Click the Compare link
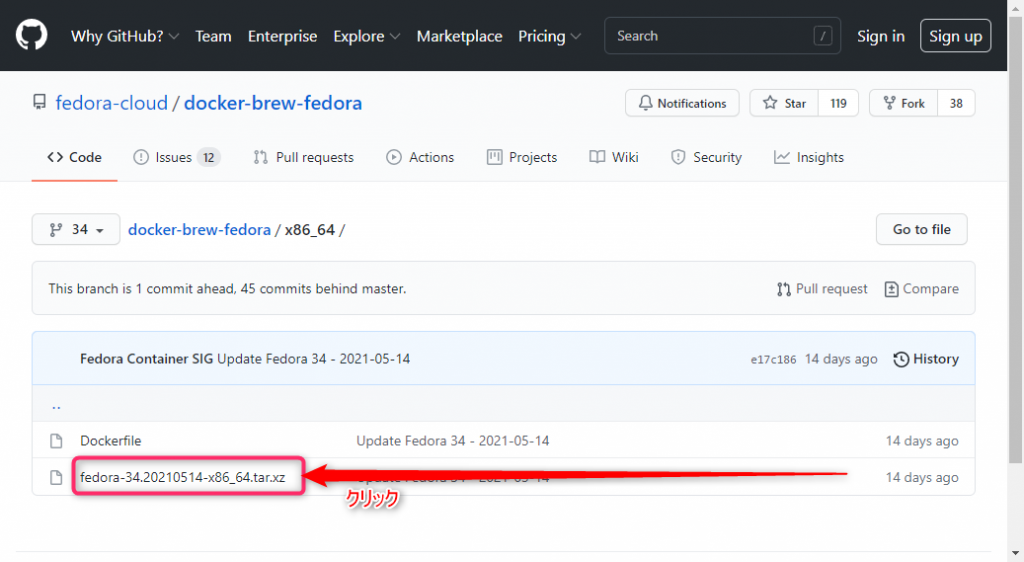The width and height of the screenshot is (1024, 562). [921, 289]
